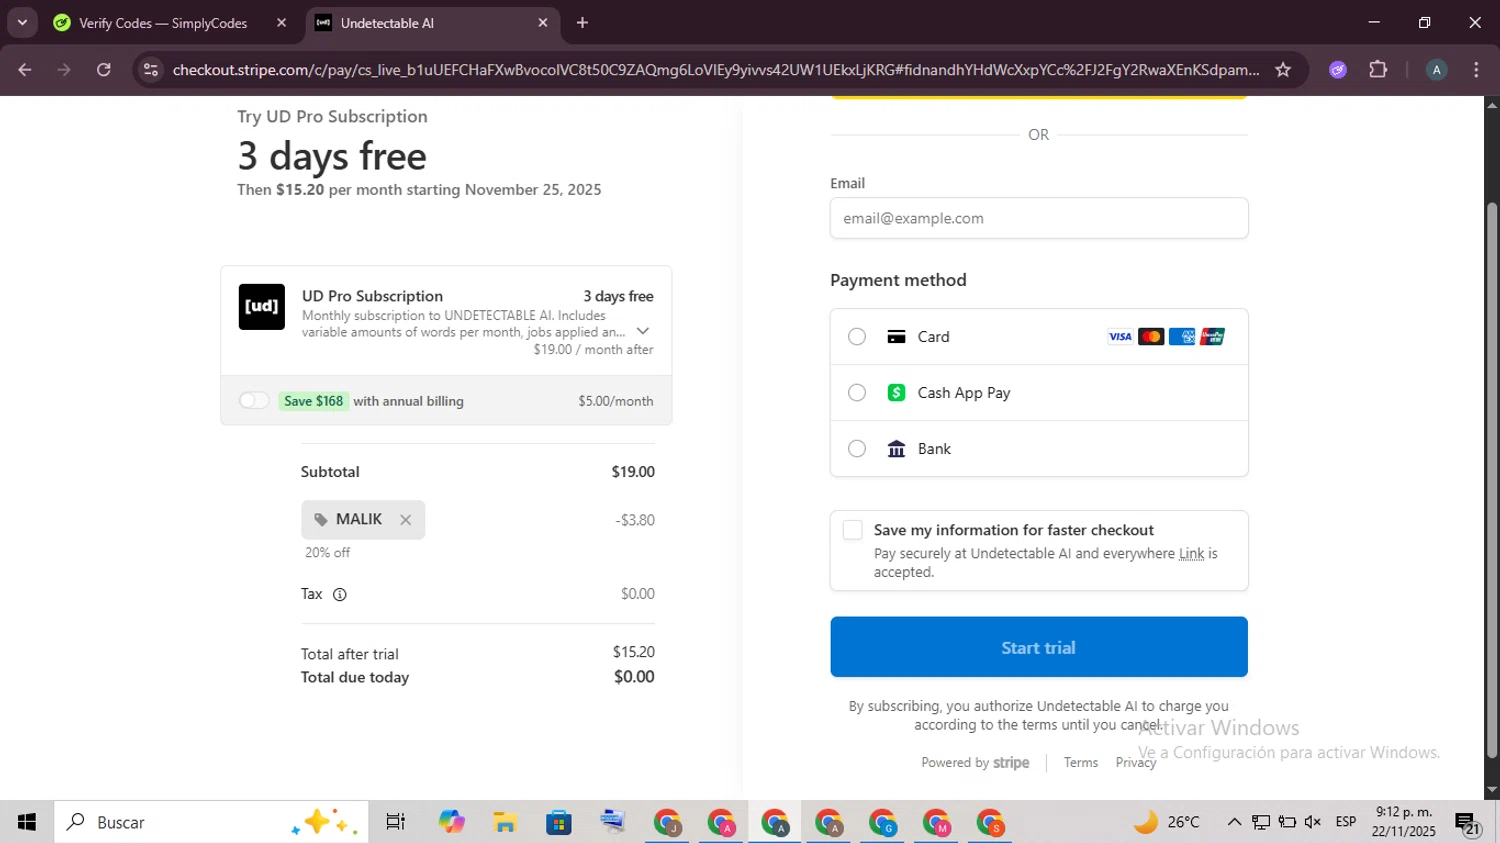This screenshot has width=1500, height=843.
Task: Select the Card payment method
Action: pos(857,337)
